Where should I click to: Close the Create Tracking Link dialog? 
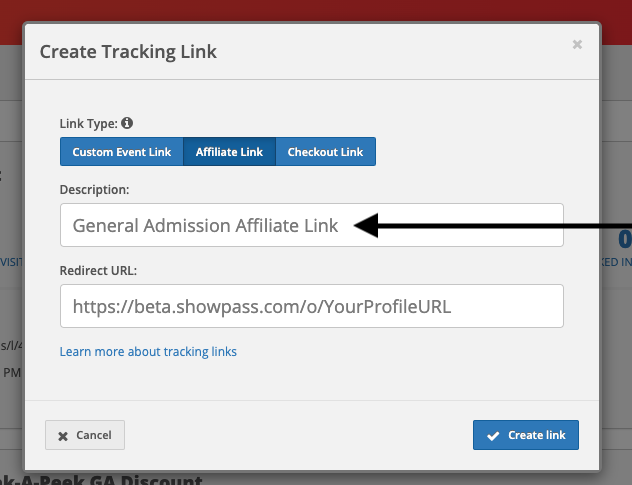pos(577,44)
